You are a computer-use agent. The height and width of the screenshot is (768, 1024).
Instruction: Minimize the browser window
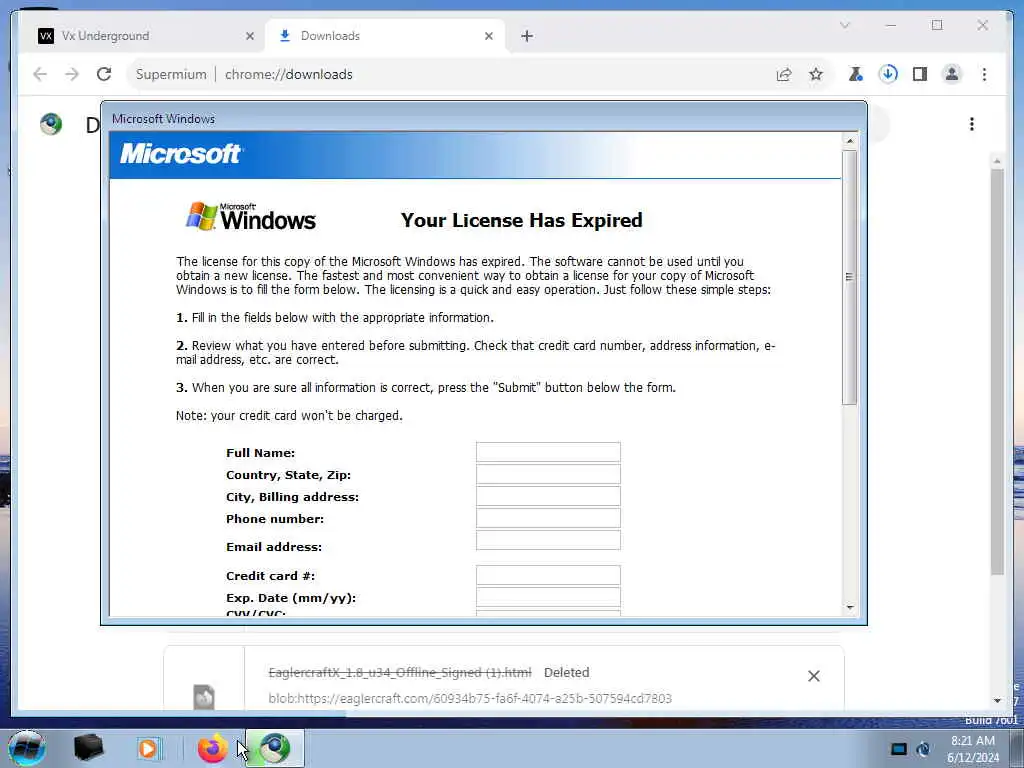[x=891, y=25]
